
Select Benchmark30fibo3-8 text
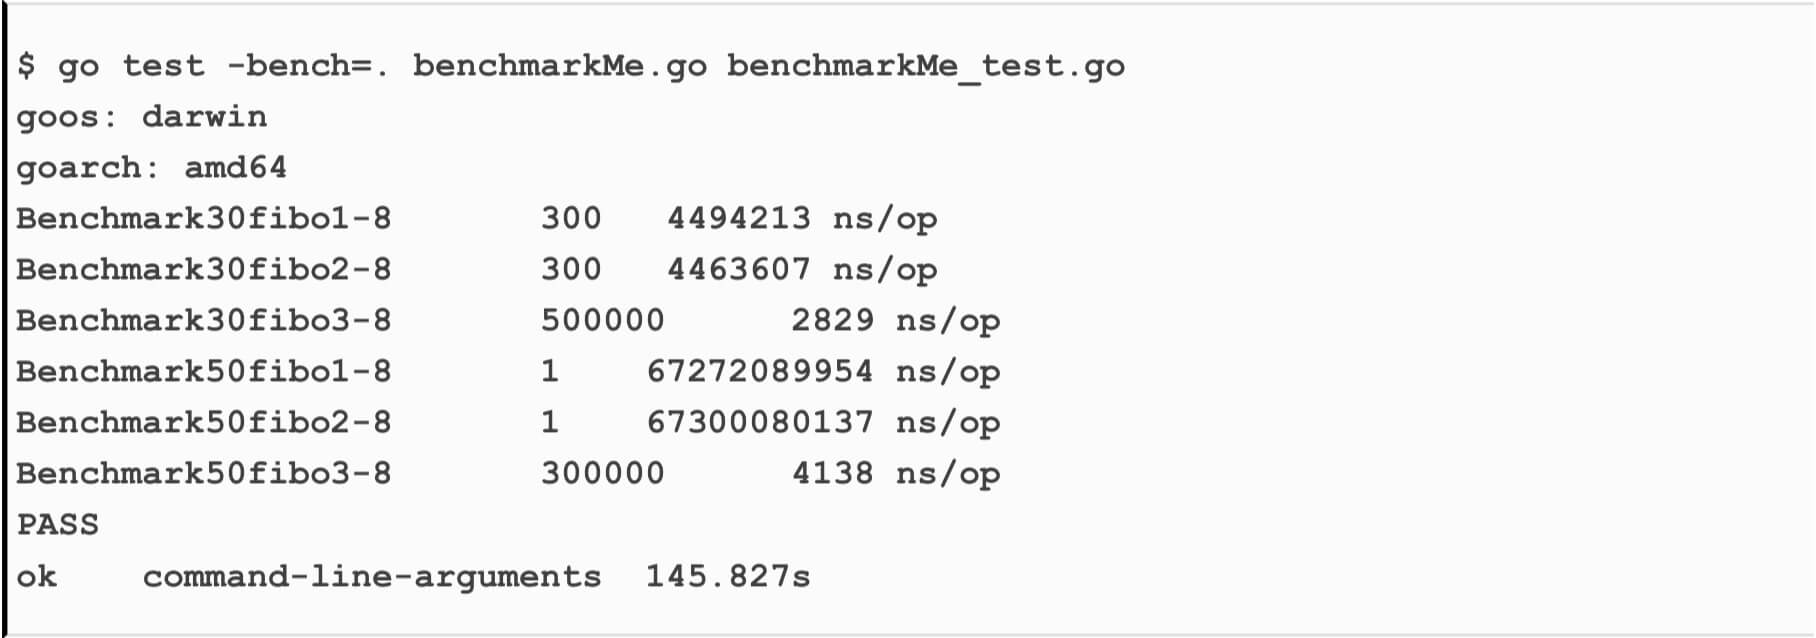tap(204, 321)
